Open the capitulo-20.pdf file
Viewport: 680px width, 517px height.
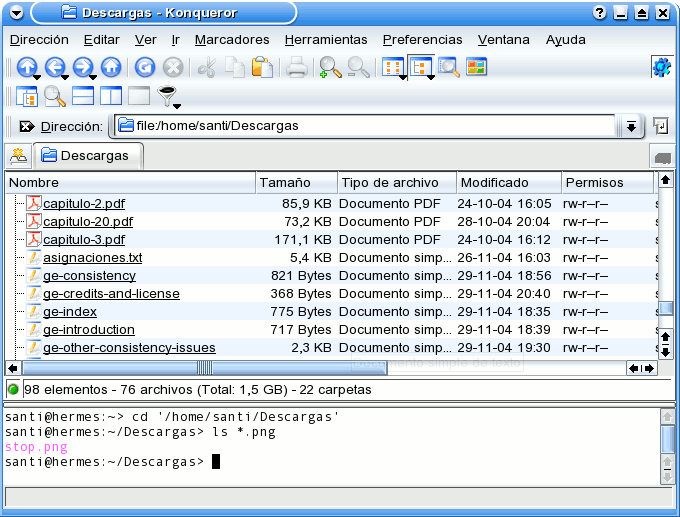(x=88, y=222)
